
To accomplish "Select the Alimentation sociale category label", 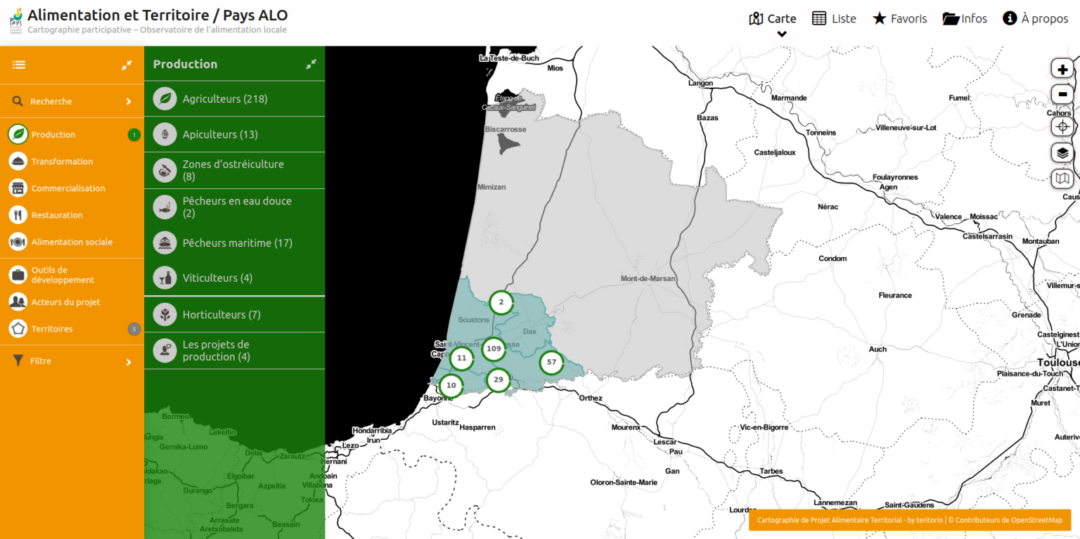I will point(72,242).
